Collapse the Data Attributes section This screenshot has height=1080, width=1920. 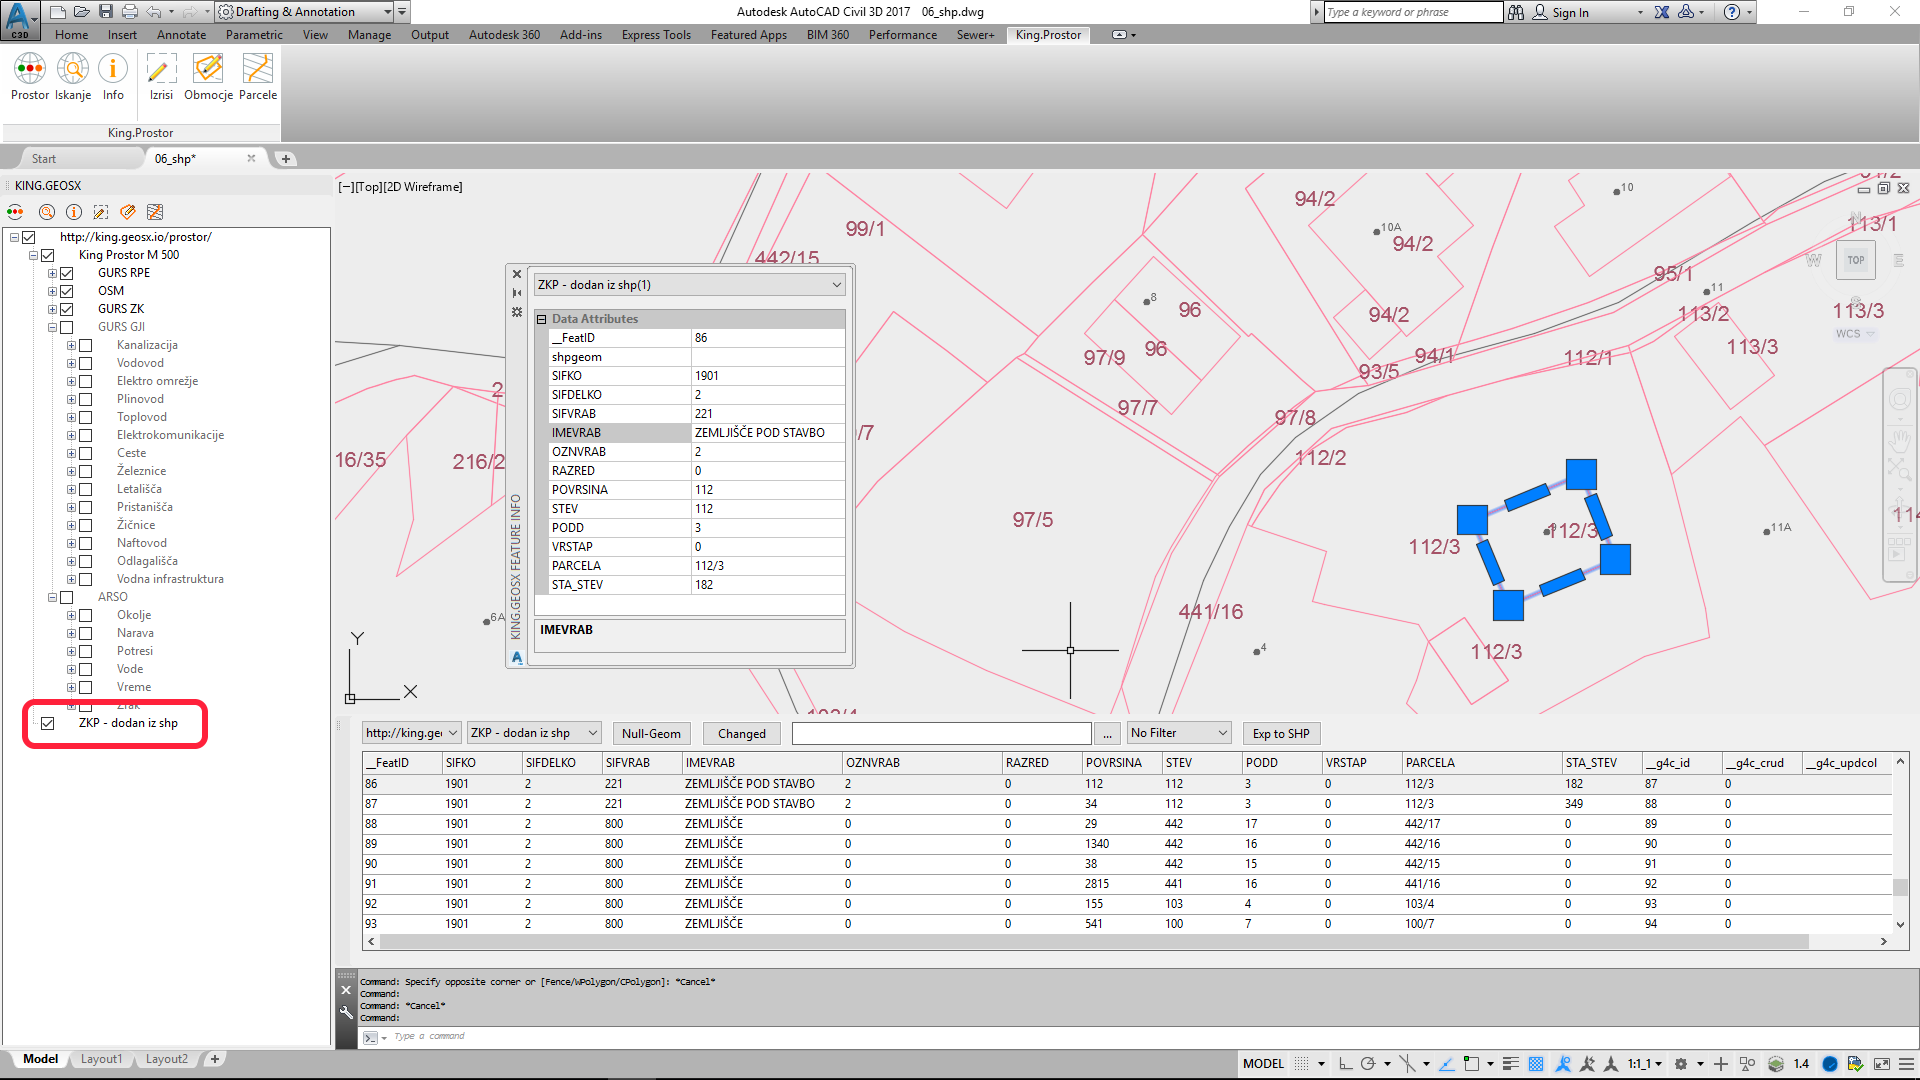[542, 319]
